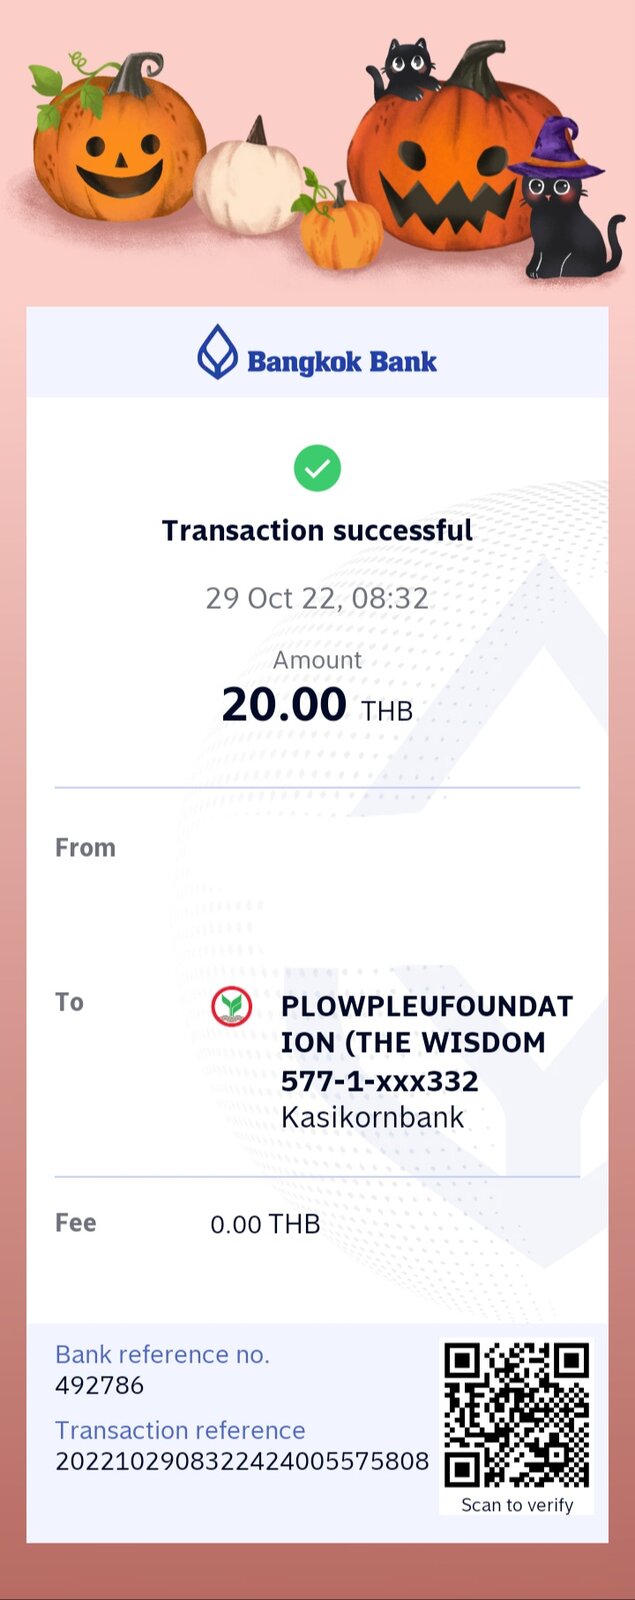Click the "Bangkok Bank" header text
The height and width of the screenshot is (1600, 635).
pyautogui.click(x=342, y=361)
